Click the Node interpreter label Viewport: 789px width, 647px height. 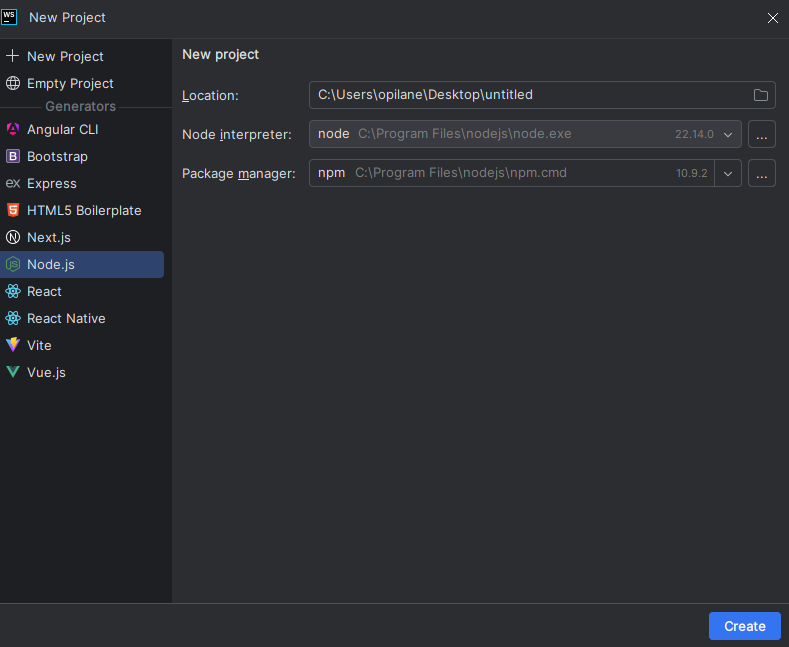(236, 134)
